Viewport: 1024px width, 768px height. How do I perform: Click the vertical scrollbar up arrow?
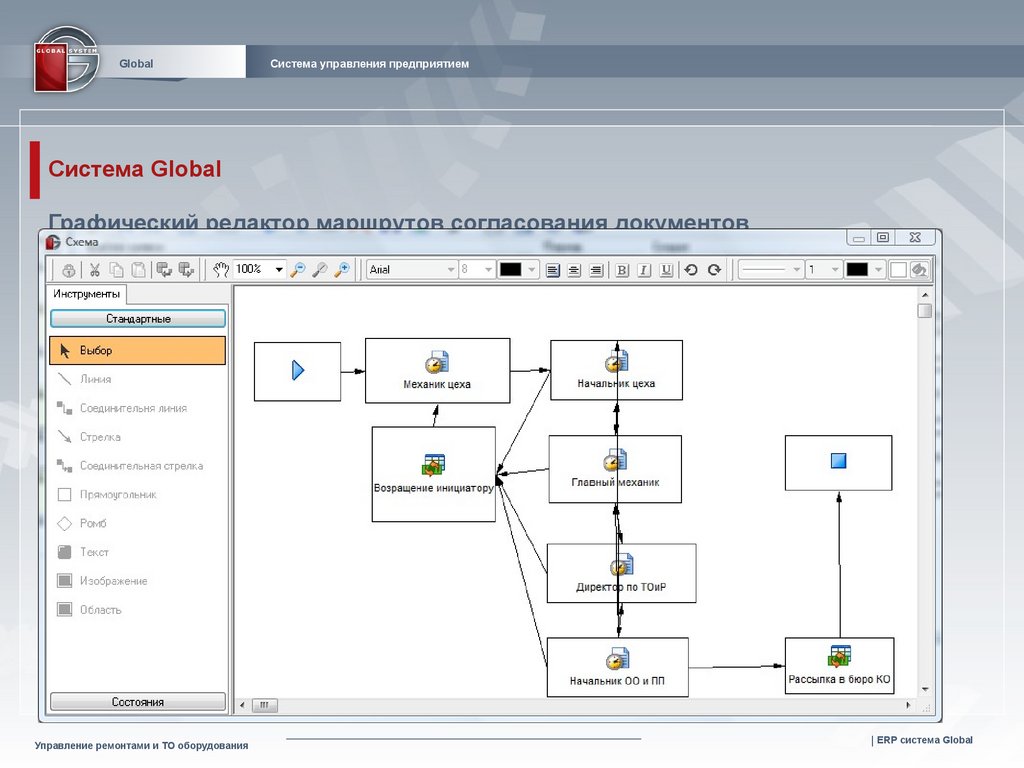pos(925,295)
